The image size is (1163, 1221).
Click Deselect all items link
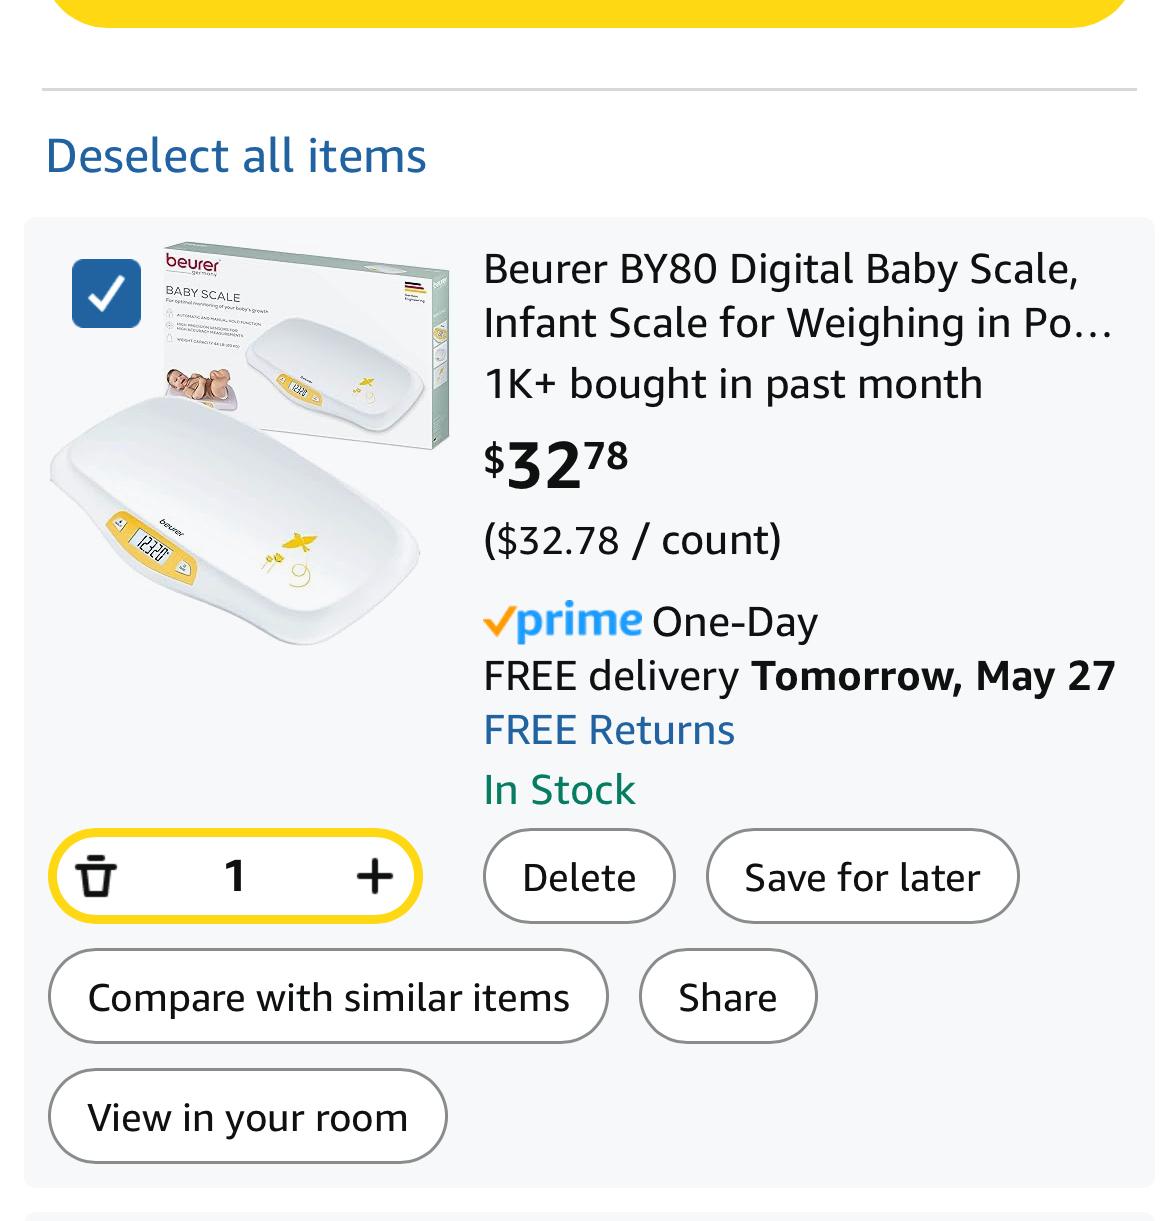[x=236, y=156]
